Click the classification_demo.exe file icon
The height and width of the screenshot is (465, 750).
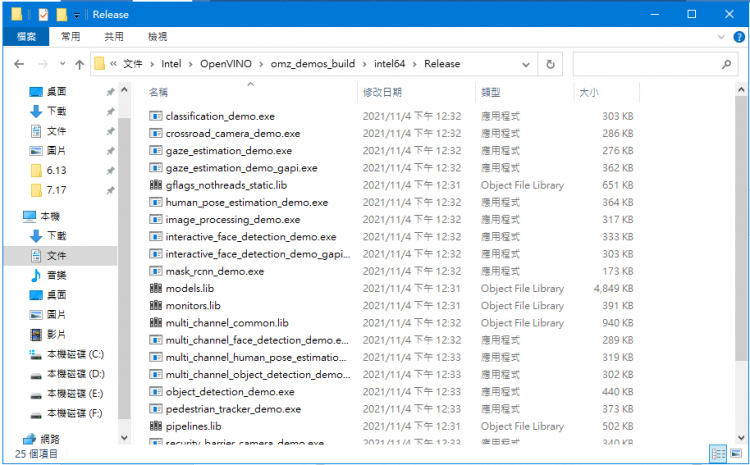pyautogui.click(x=155, y=116)
